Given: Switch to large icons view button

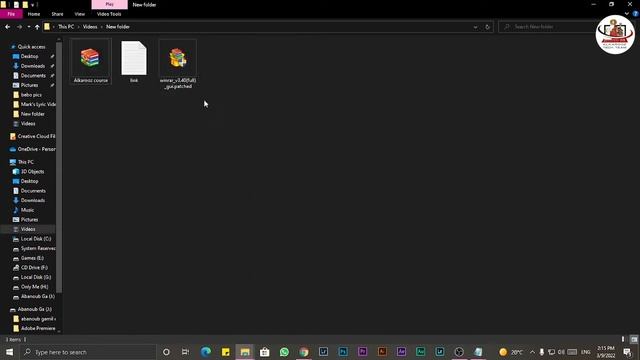Looking at the screenshot, I should [x=634, y=340].
